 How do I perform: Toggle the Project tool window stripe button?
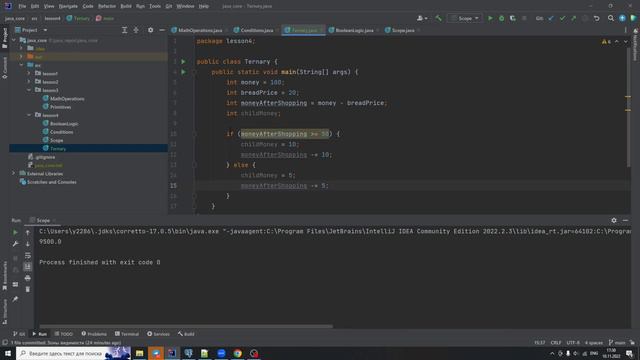pyautogui.click(x=4, y=38)
